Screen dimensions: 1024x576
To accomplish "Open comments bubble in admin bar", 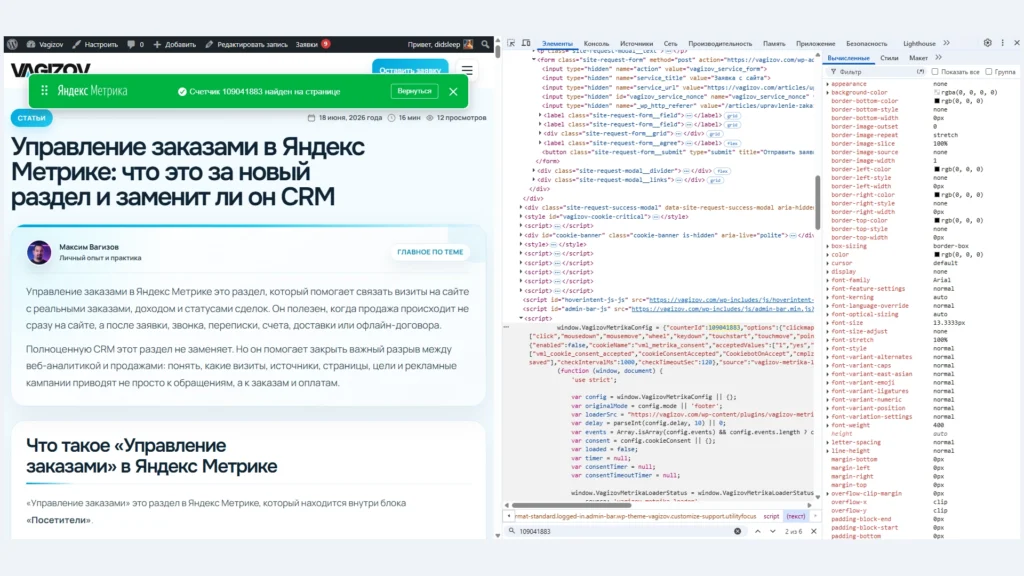I will click(135, 44).
